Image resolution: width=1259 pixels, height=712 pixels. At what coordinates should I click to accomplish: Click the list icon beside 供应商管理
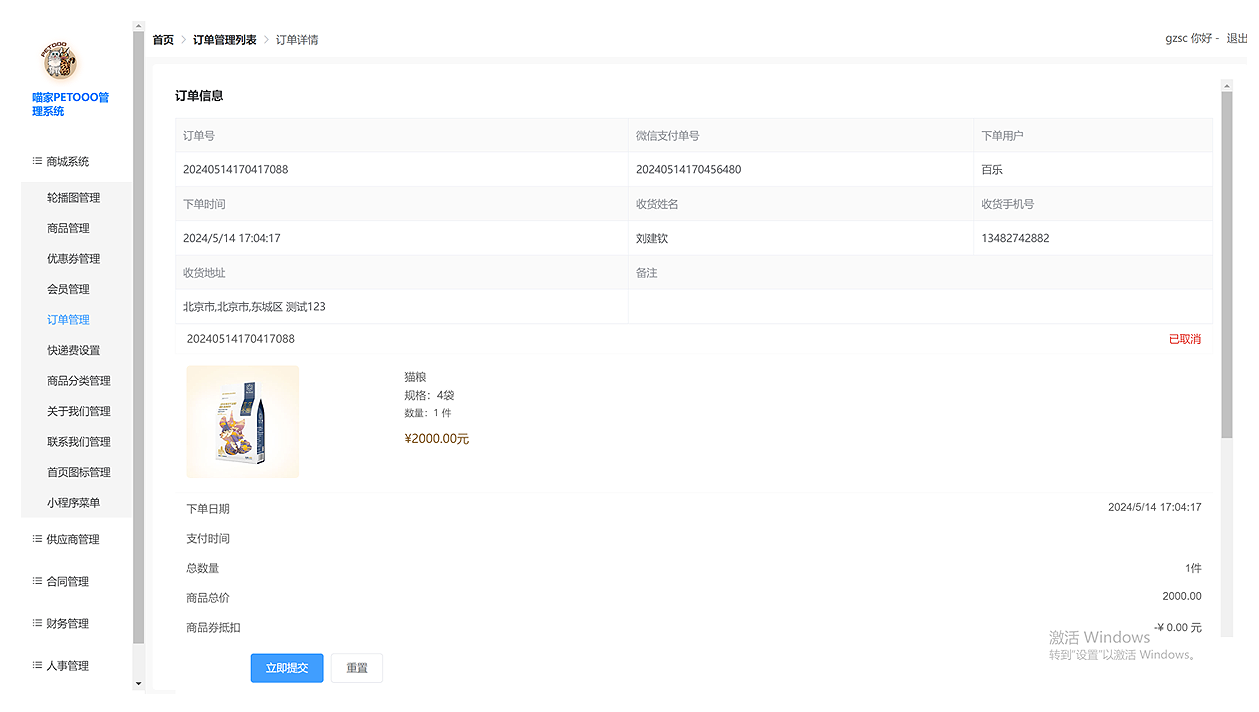click(37, 539)
